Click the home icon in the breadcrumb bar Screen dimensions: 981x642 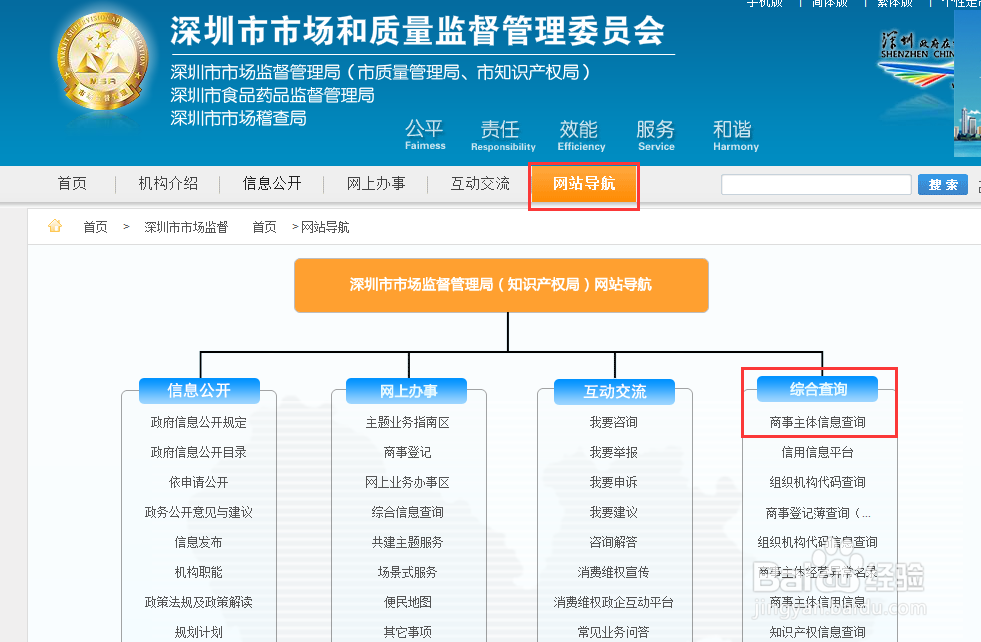(54, 226)
